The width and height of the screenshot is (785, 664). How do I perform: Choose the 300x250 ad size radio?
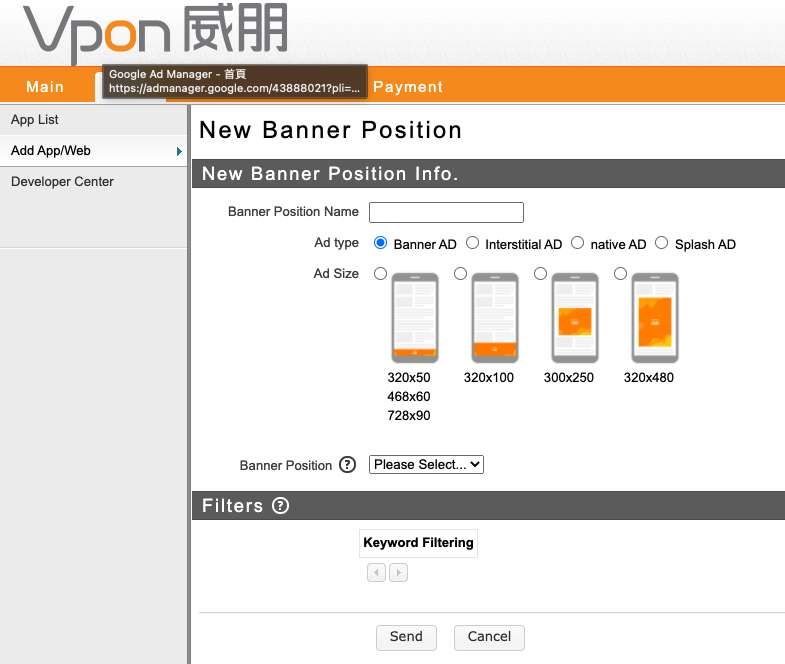540,273
